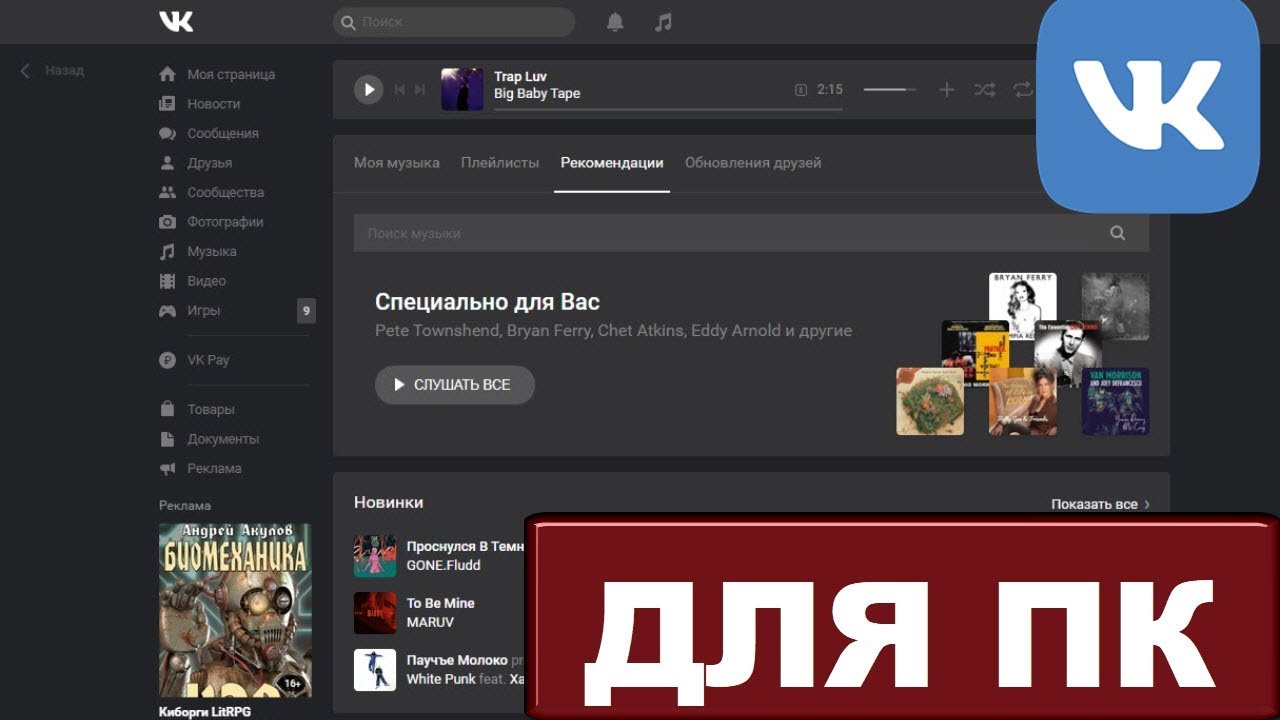
Task: Click 'Поиск музыки' search field
Action: point(751,233)
